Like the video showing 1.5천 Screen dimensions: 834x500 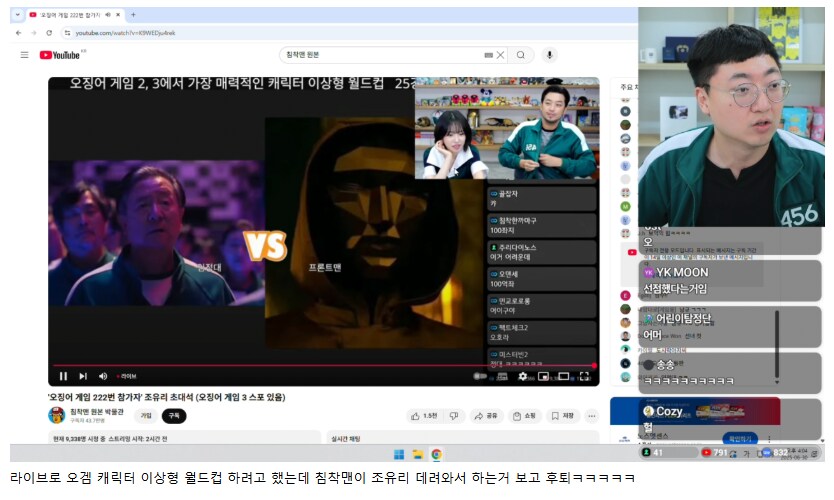(424, 416)
